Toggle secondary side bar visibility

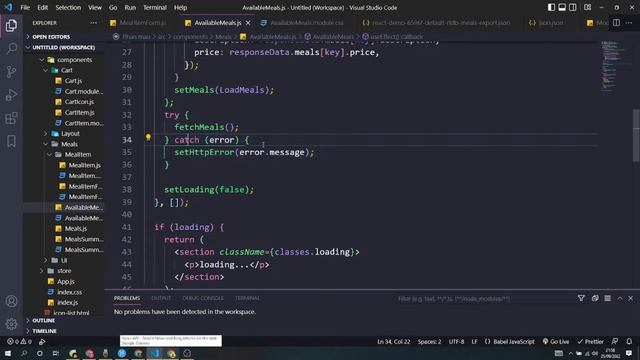pos(573,7)
